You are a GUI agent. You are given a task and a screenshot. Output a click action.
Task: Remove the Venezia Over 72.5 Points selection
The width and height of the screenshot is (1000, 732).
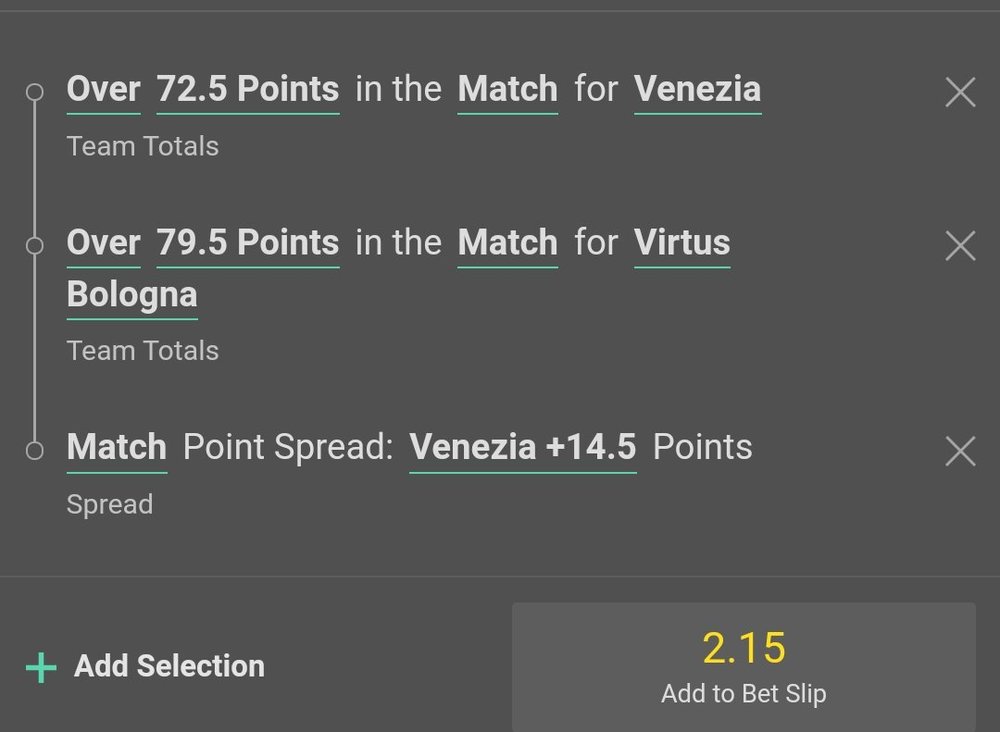click(x=960, y=93)
